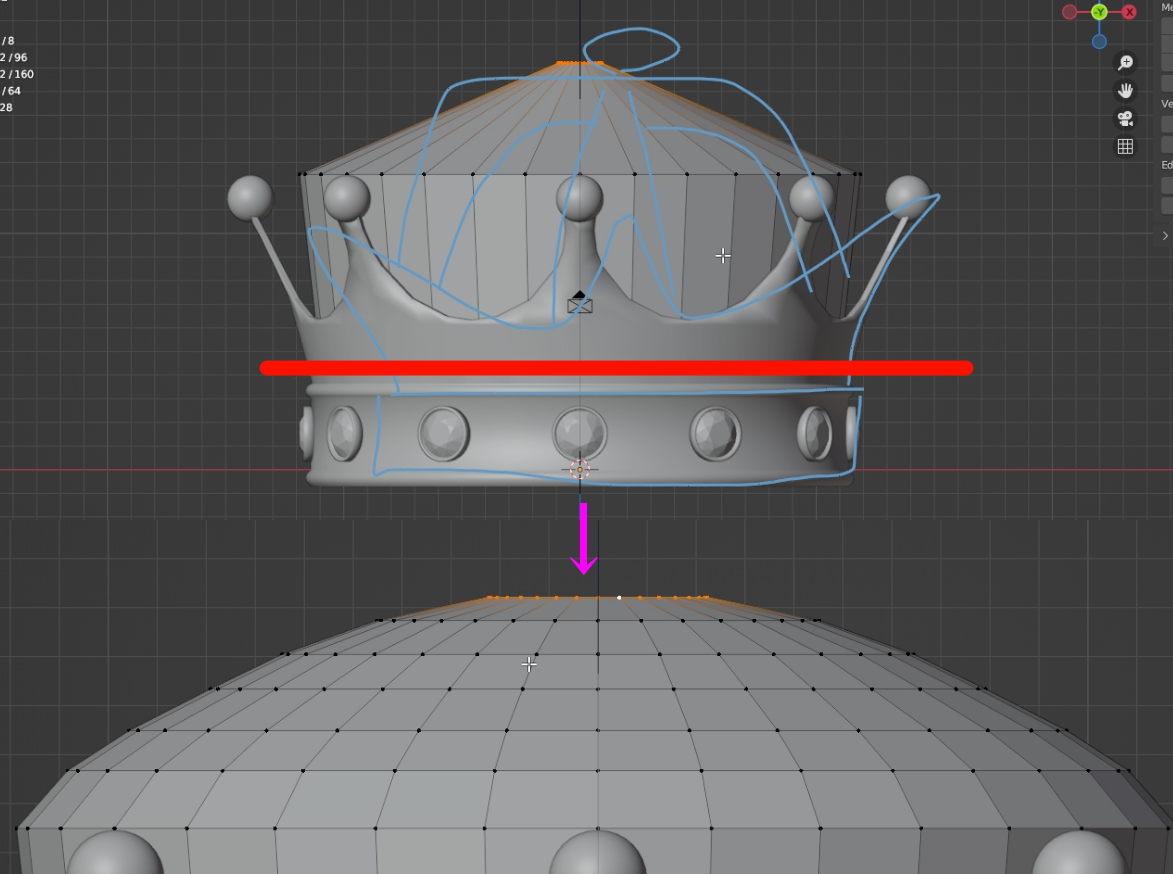
Task: Click the green -Y axis gizmo ball
Action: (x=1099, y=12)
